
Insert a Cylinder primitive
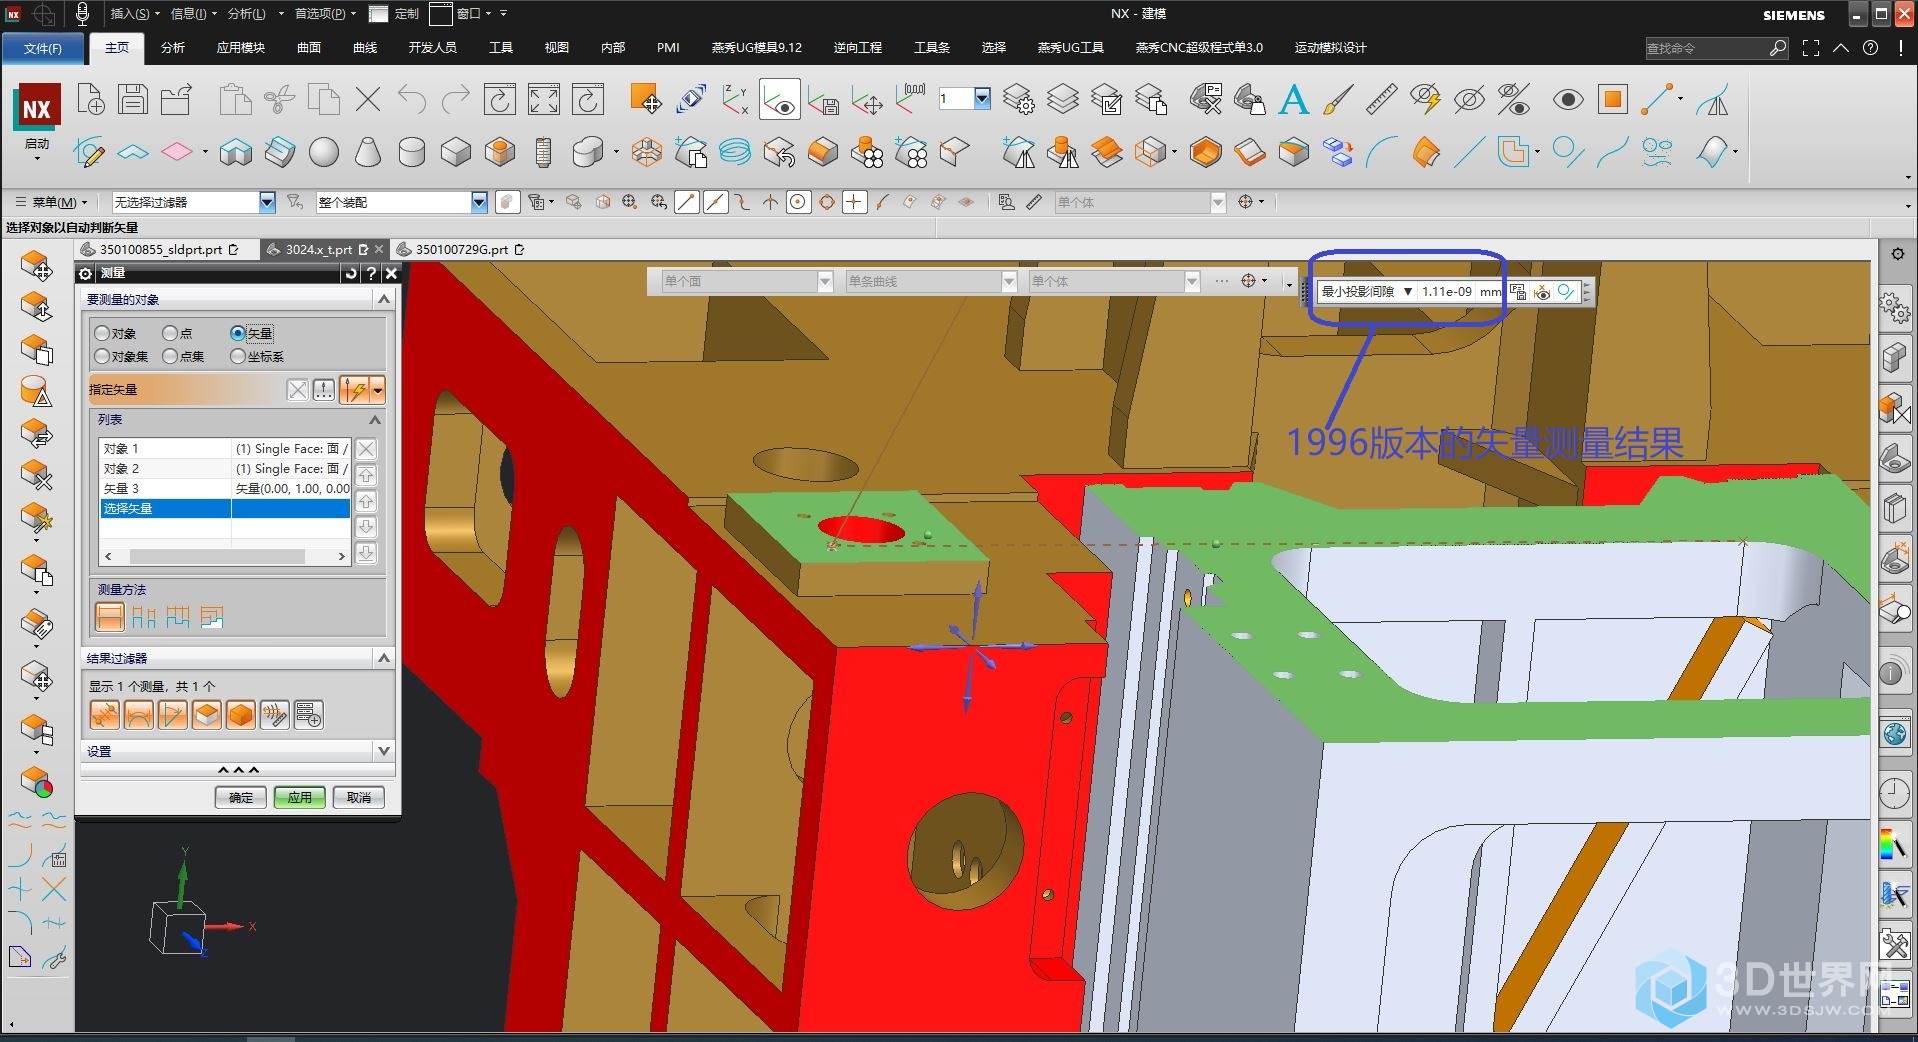411,152
